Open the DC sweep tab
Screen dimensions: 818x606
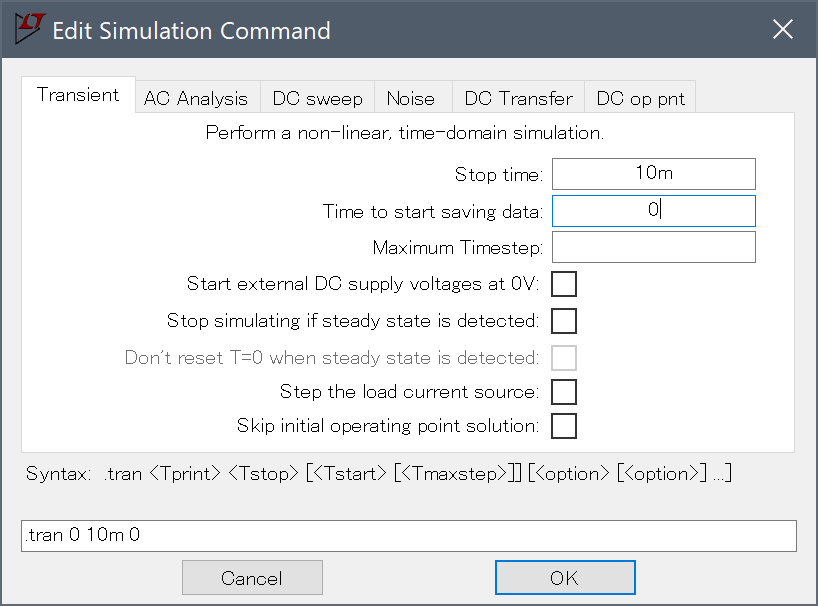click(317, 98)
